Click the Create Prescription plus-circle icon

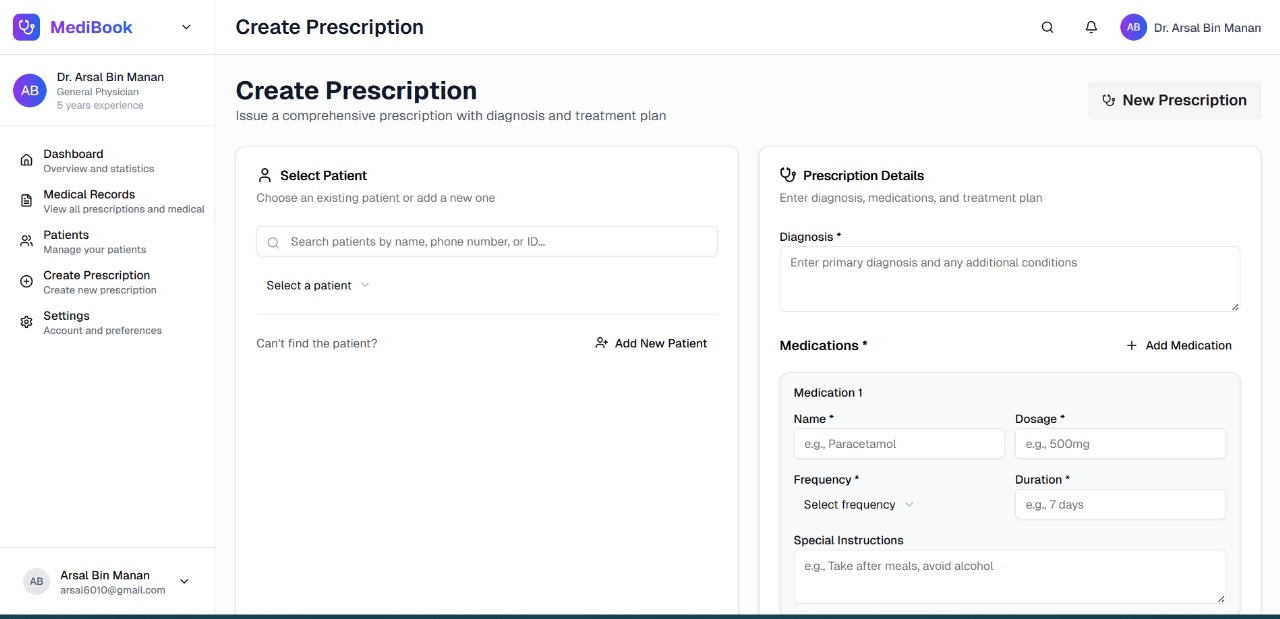(27, 282)
